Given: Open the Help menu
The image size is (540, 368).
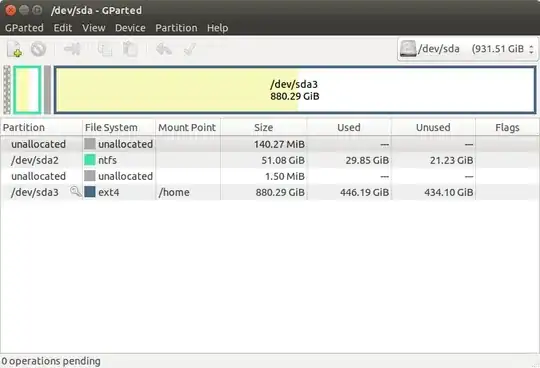Looking at the screenshot, I should click(218, 28).
